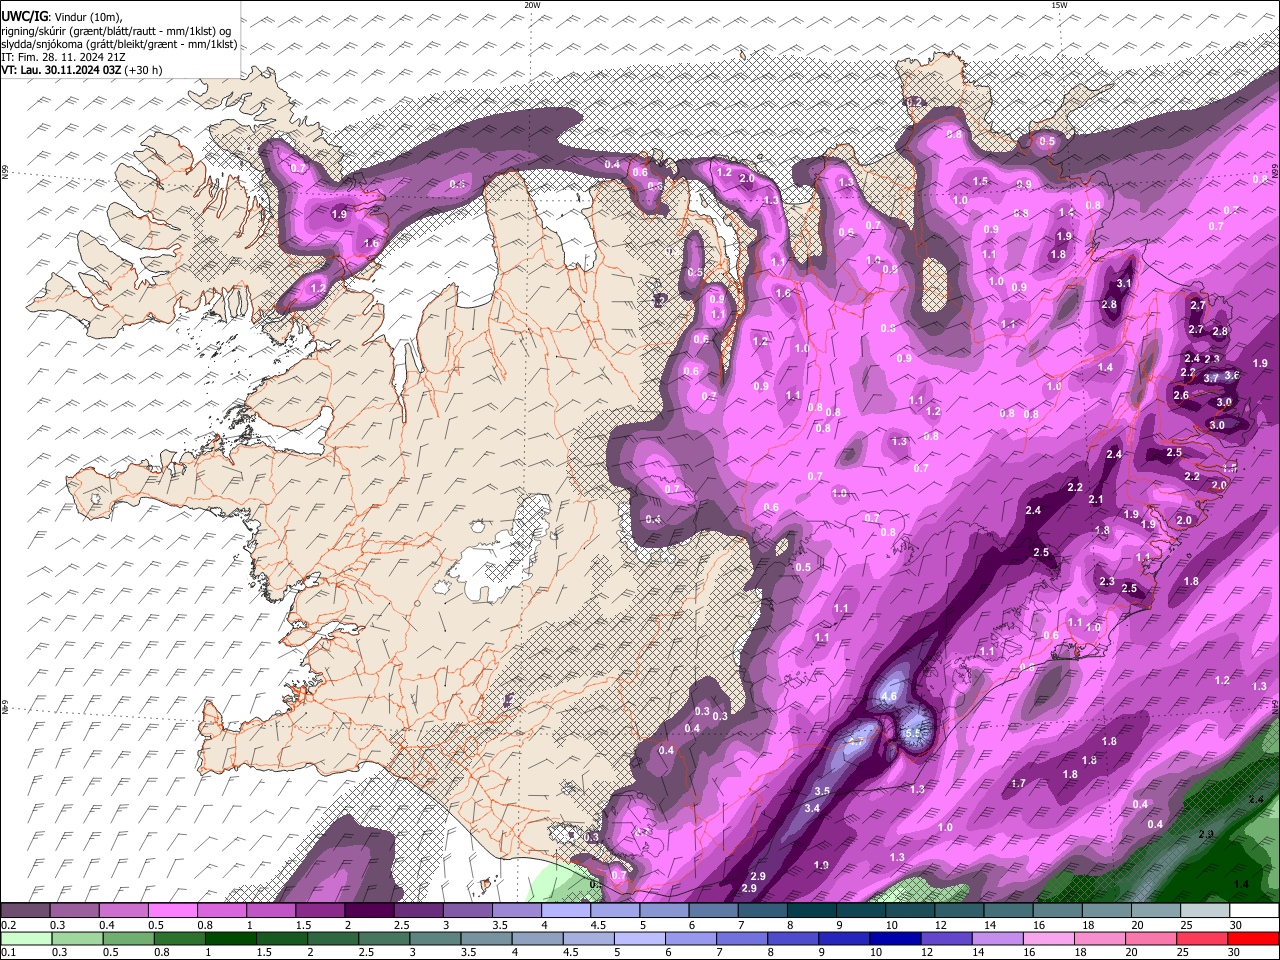
Task: Click the pale grey 25–30 upper legend swatch
Action: [1205, 910]
